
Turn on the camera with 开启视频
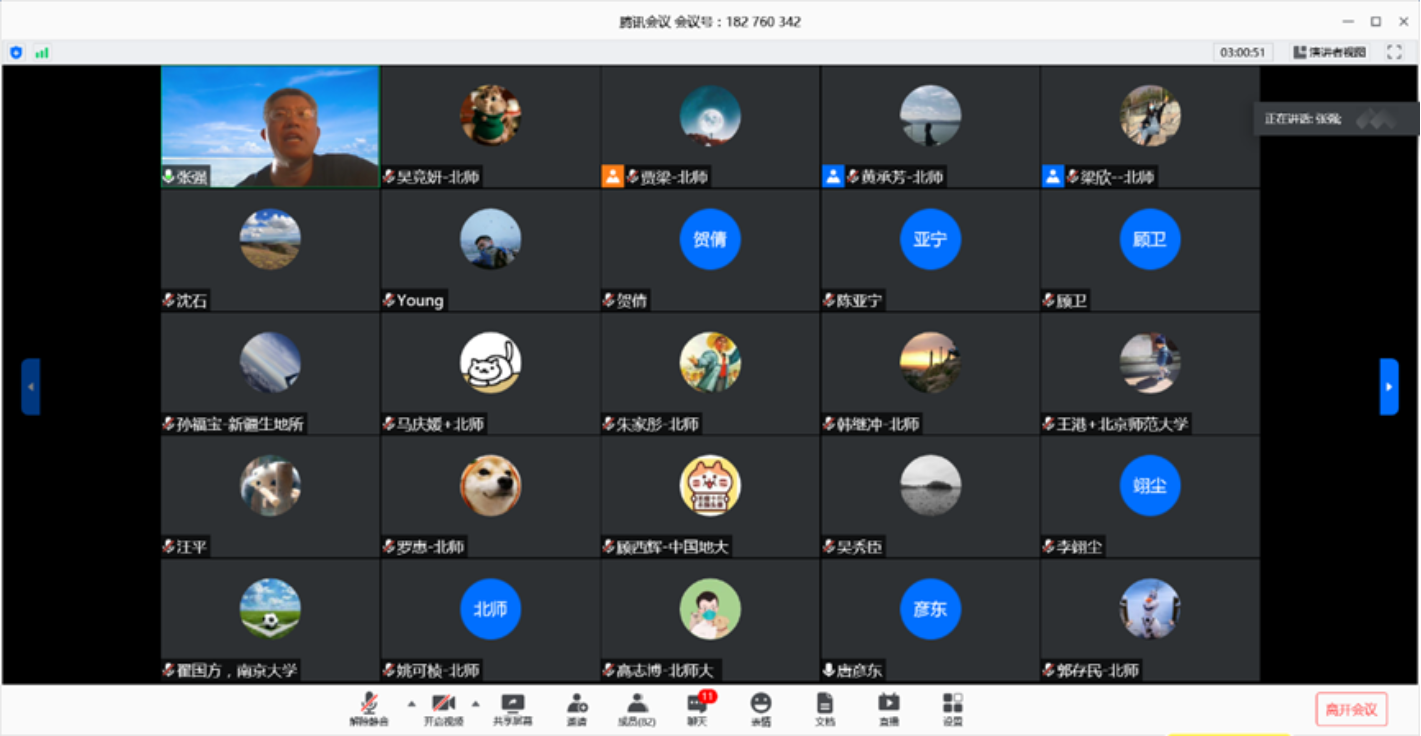pyautogui.click(x=443, y=707)
